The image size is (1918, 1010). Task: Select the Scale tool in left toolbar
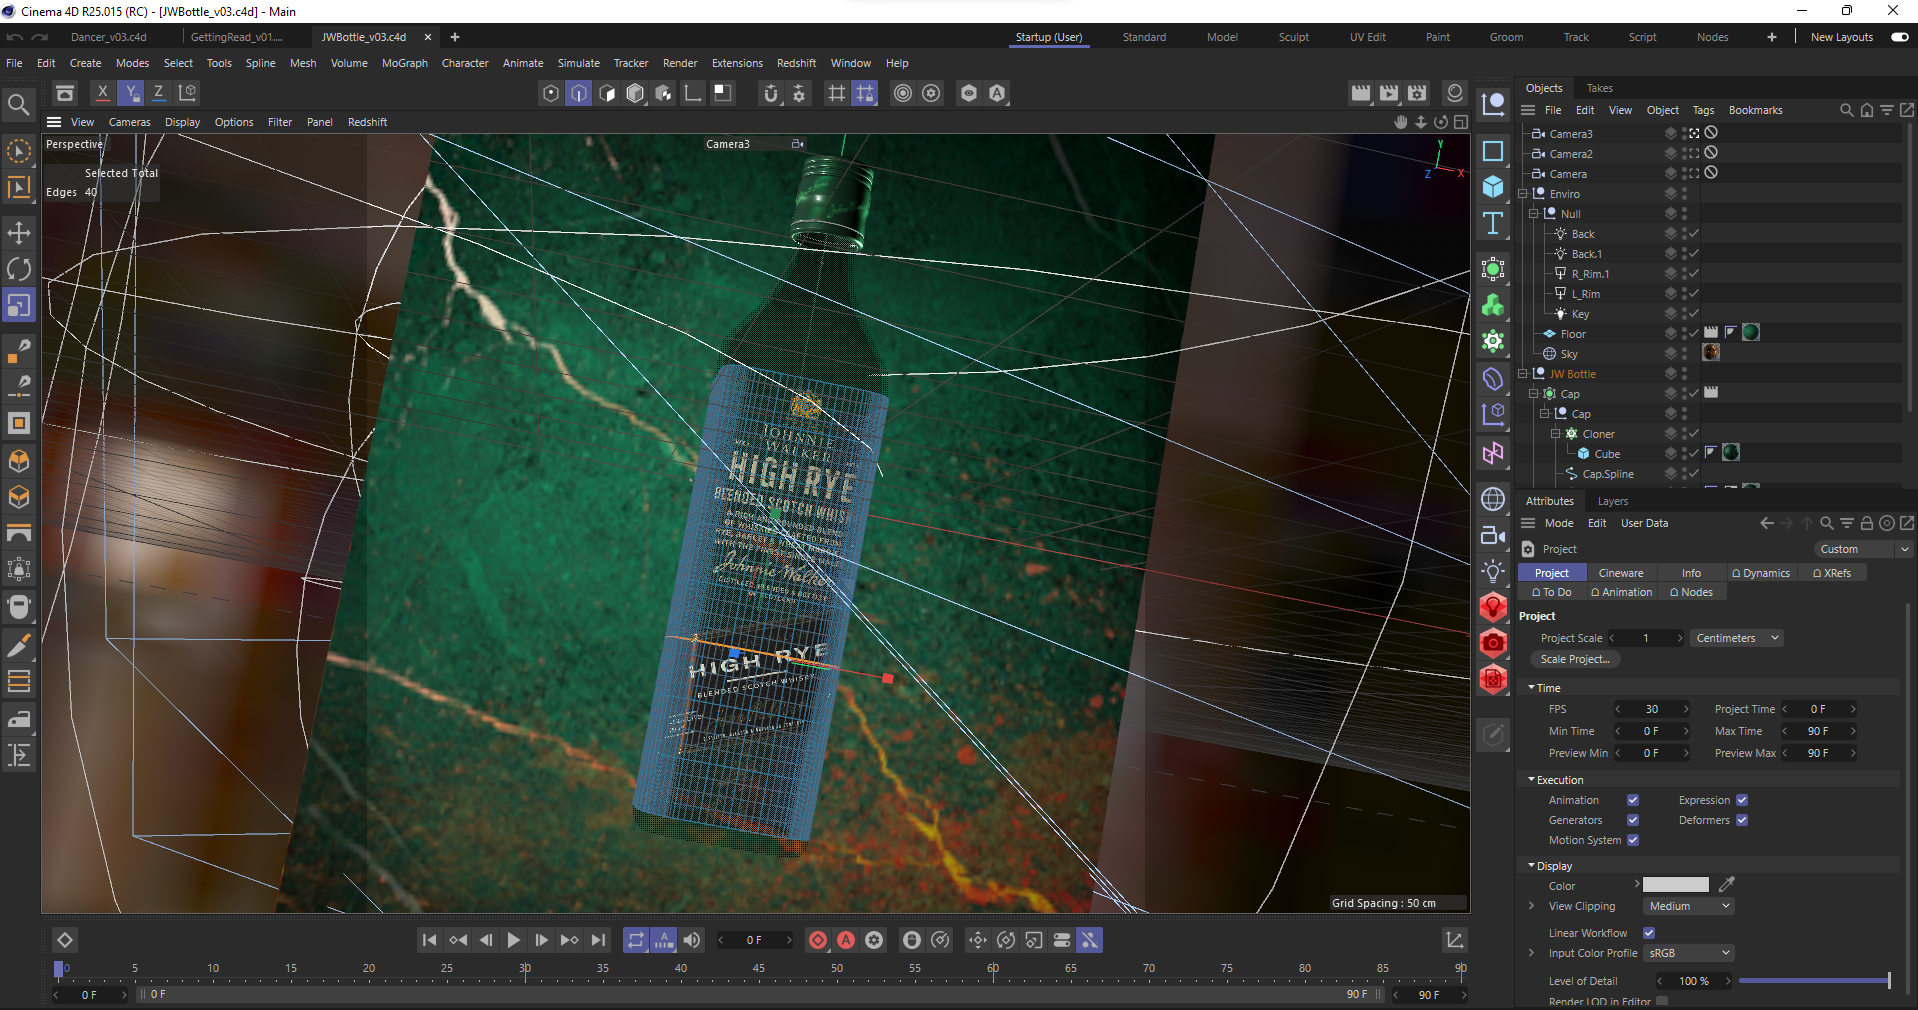[19, 305]
